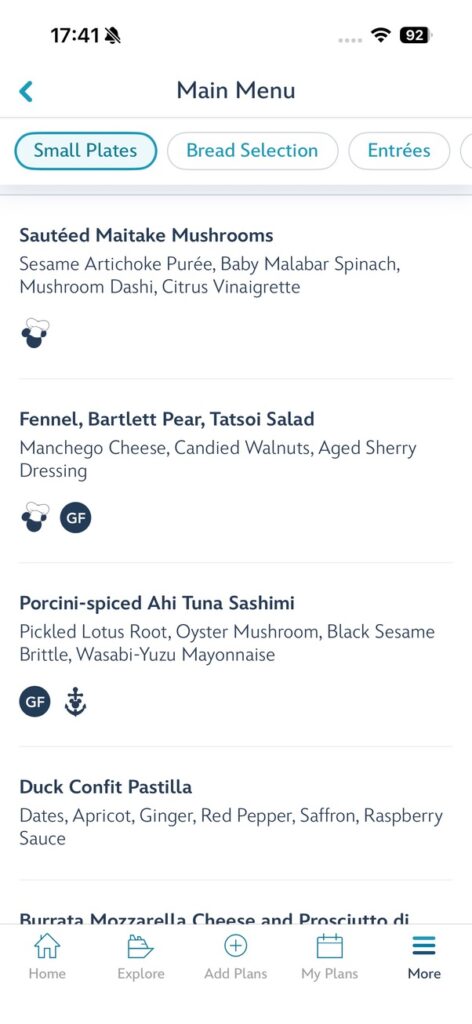472x1024 pixels.
Task: Open Add Plans plus circle icon
Action: pyautogui.click(x=236, y=946)
